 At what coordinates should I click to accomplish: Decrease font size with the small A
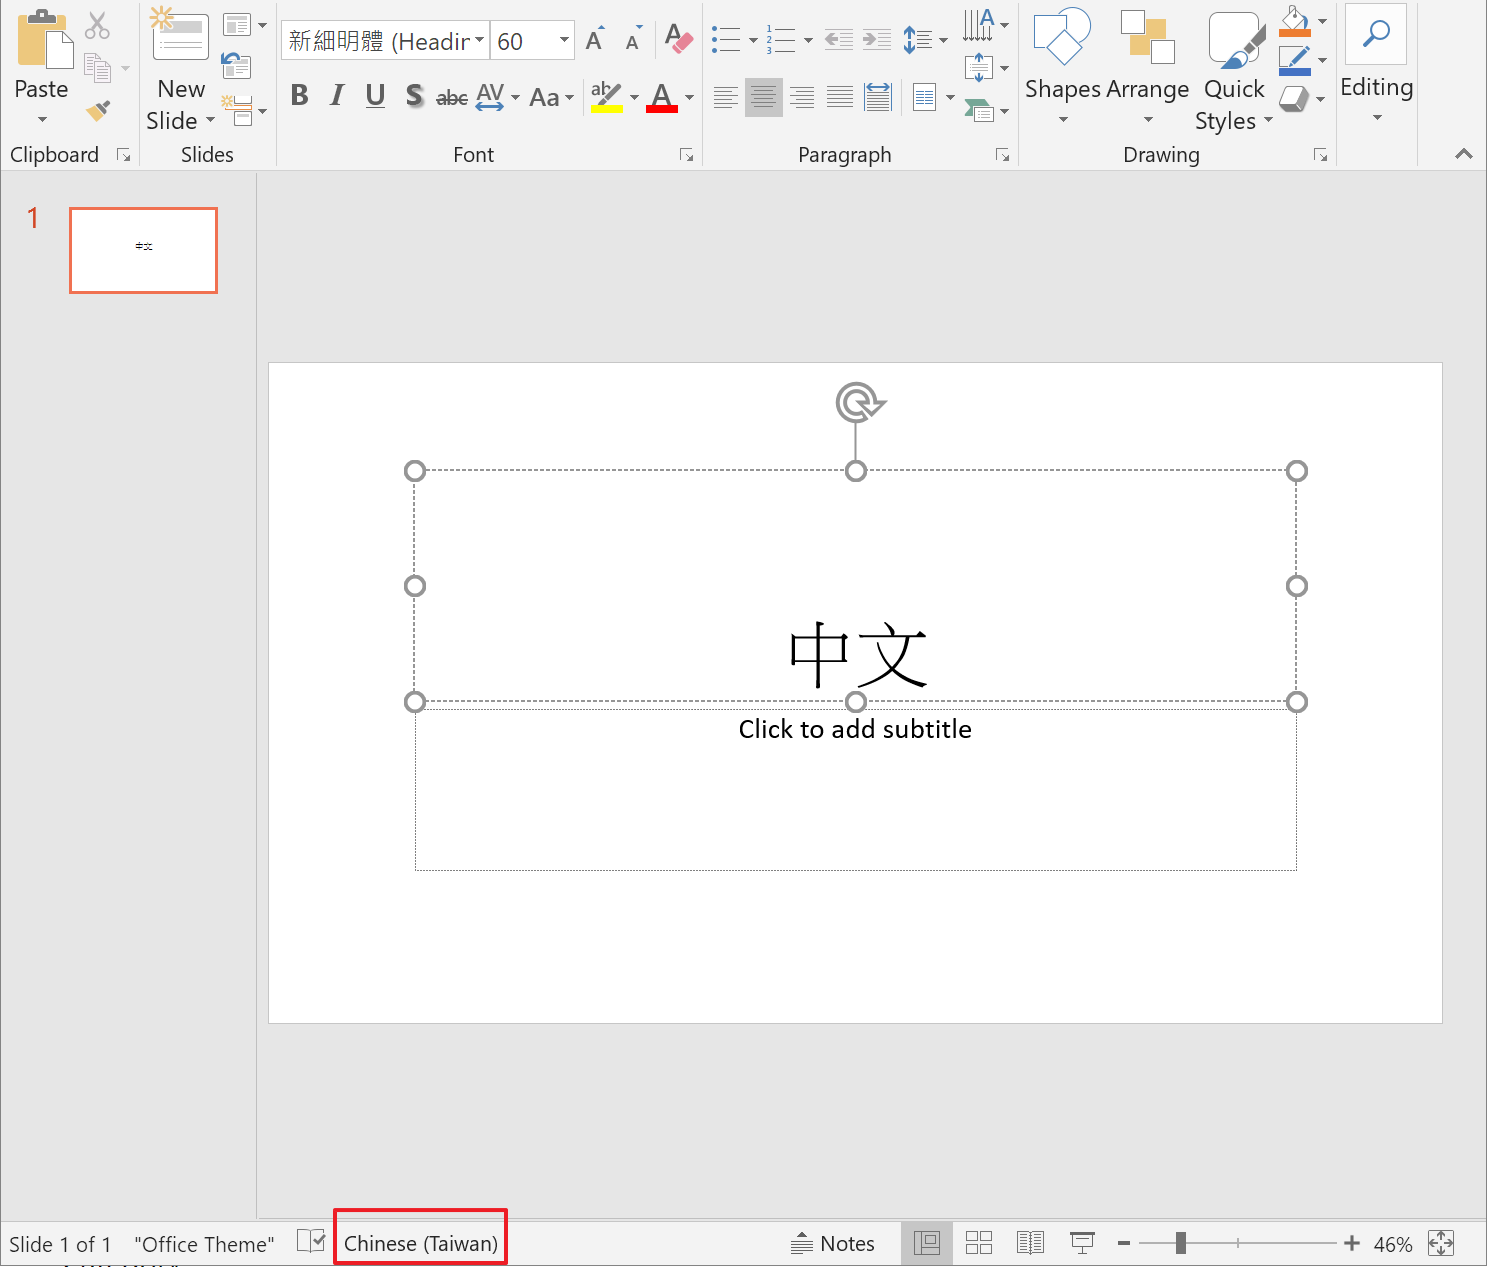(x=632, y=40)
